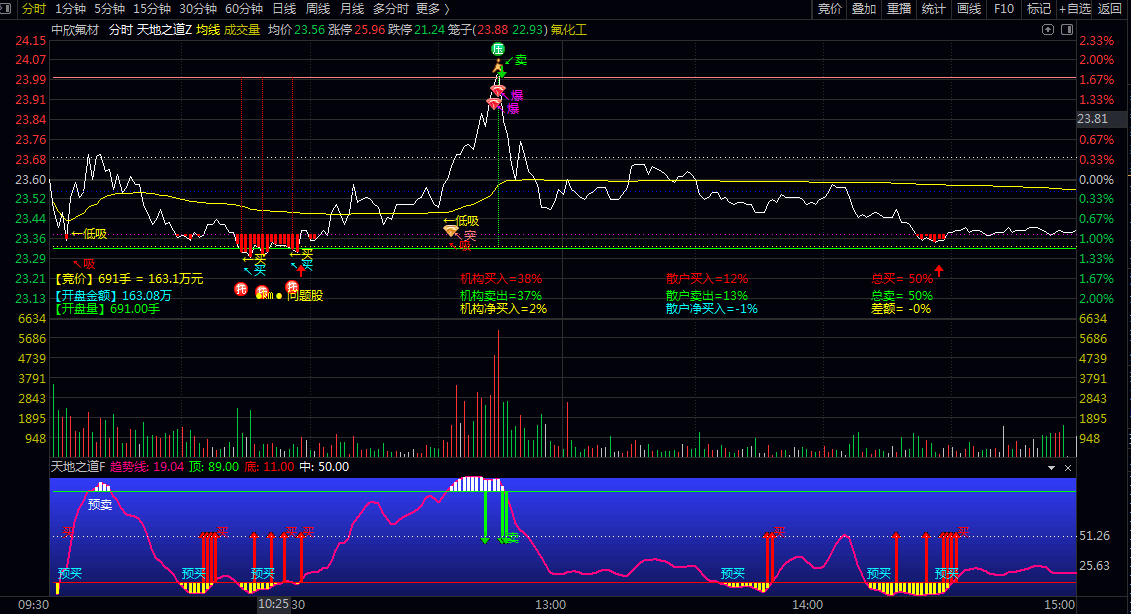Click the 【竞价】691手 = 163.1万元 text

(x=128, y=279)
